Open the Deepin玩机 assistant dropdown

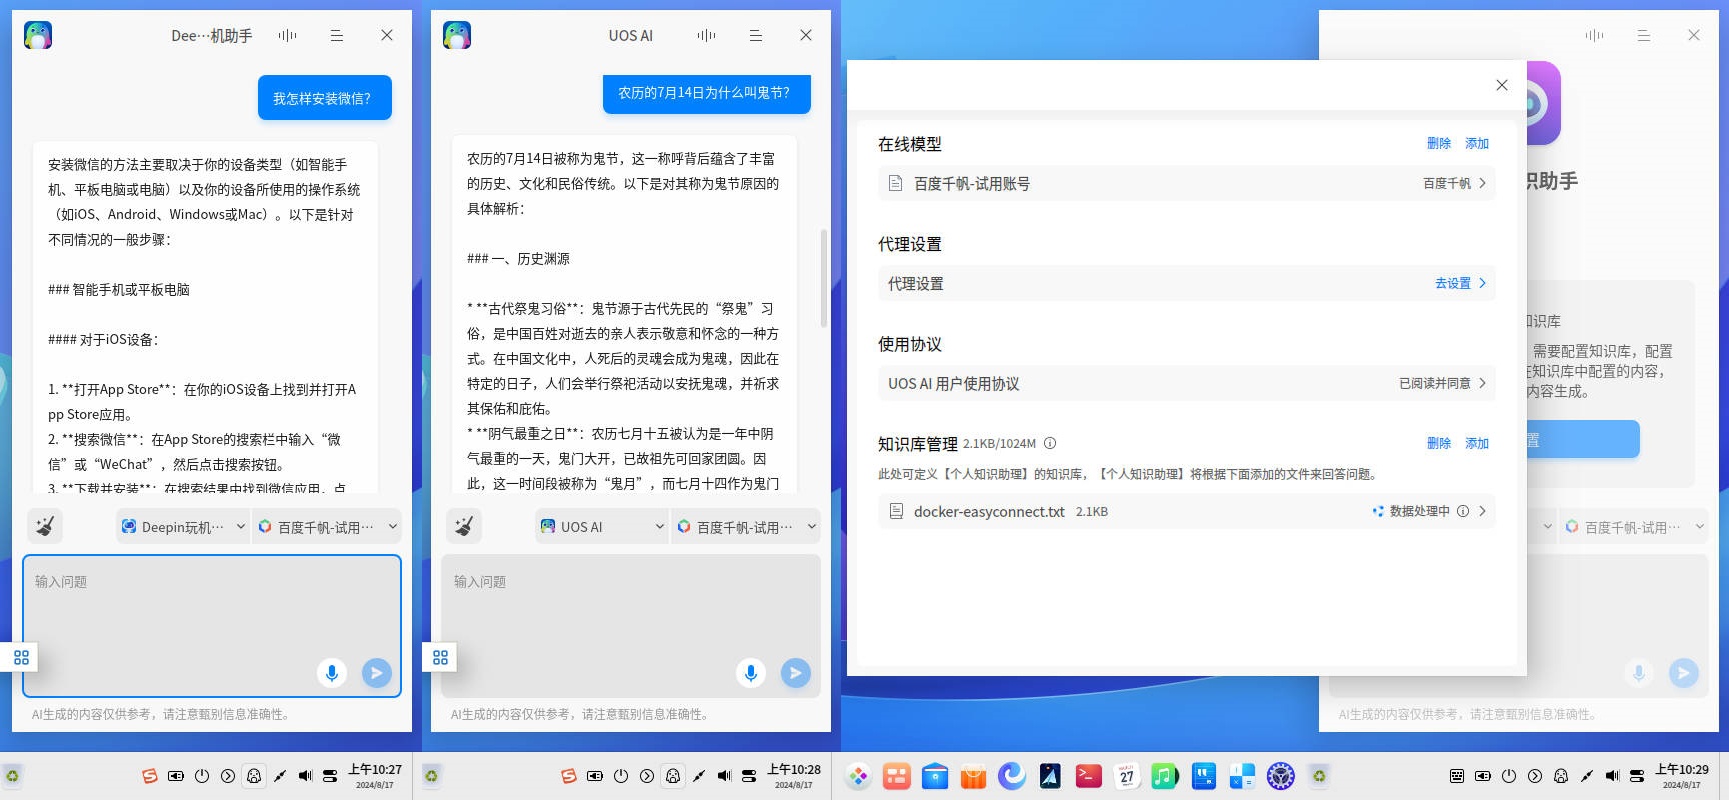pyautogui.click(x=183, y=527)
